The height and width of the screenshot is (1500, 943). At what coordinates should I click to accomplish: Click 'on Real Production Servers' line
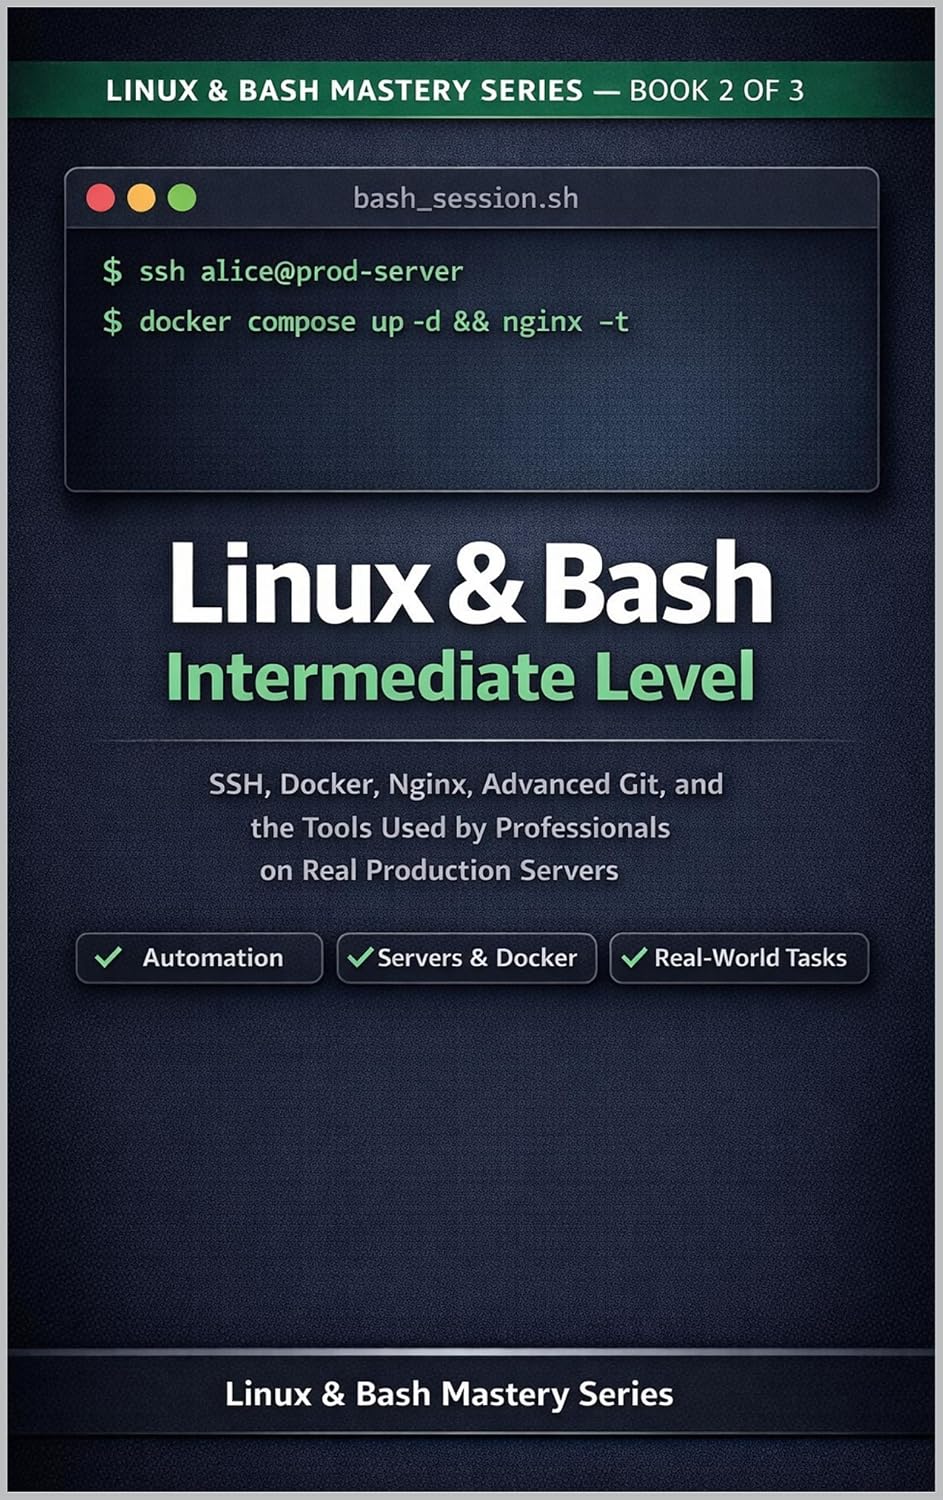[x=439, y=870]
